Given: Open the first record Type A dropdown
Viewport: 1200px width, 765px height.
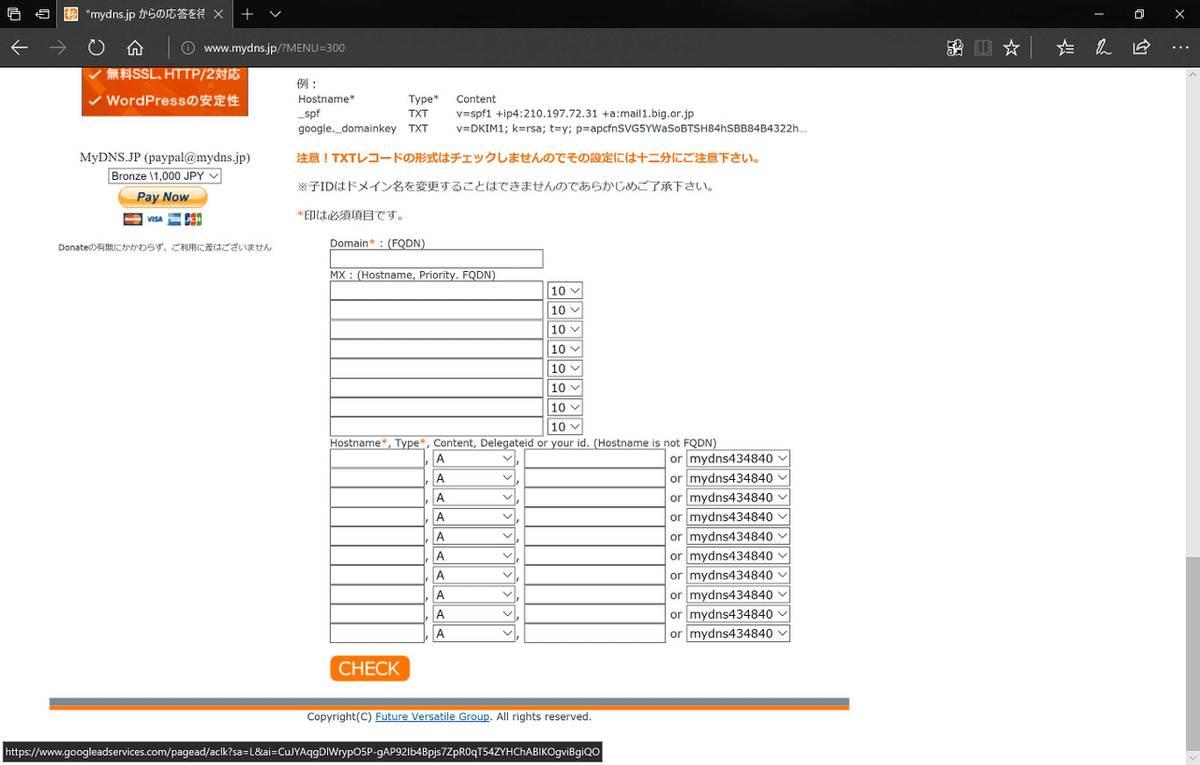Looking at the screenshot, I should tap(474, 458).
